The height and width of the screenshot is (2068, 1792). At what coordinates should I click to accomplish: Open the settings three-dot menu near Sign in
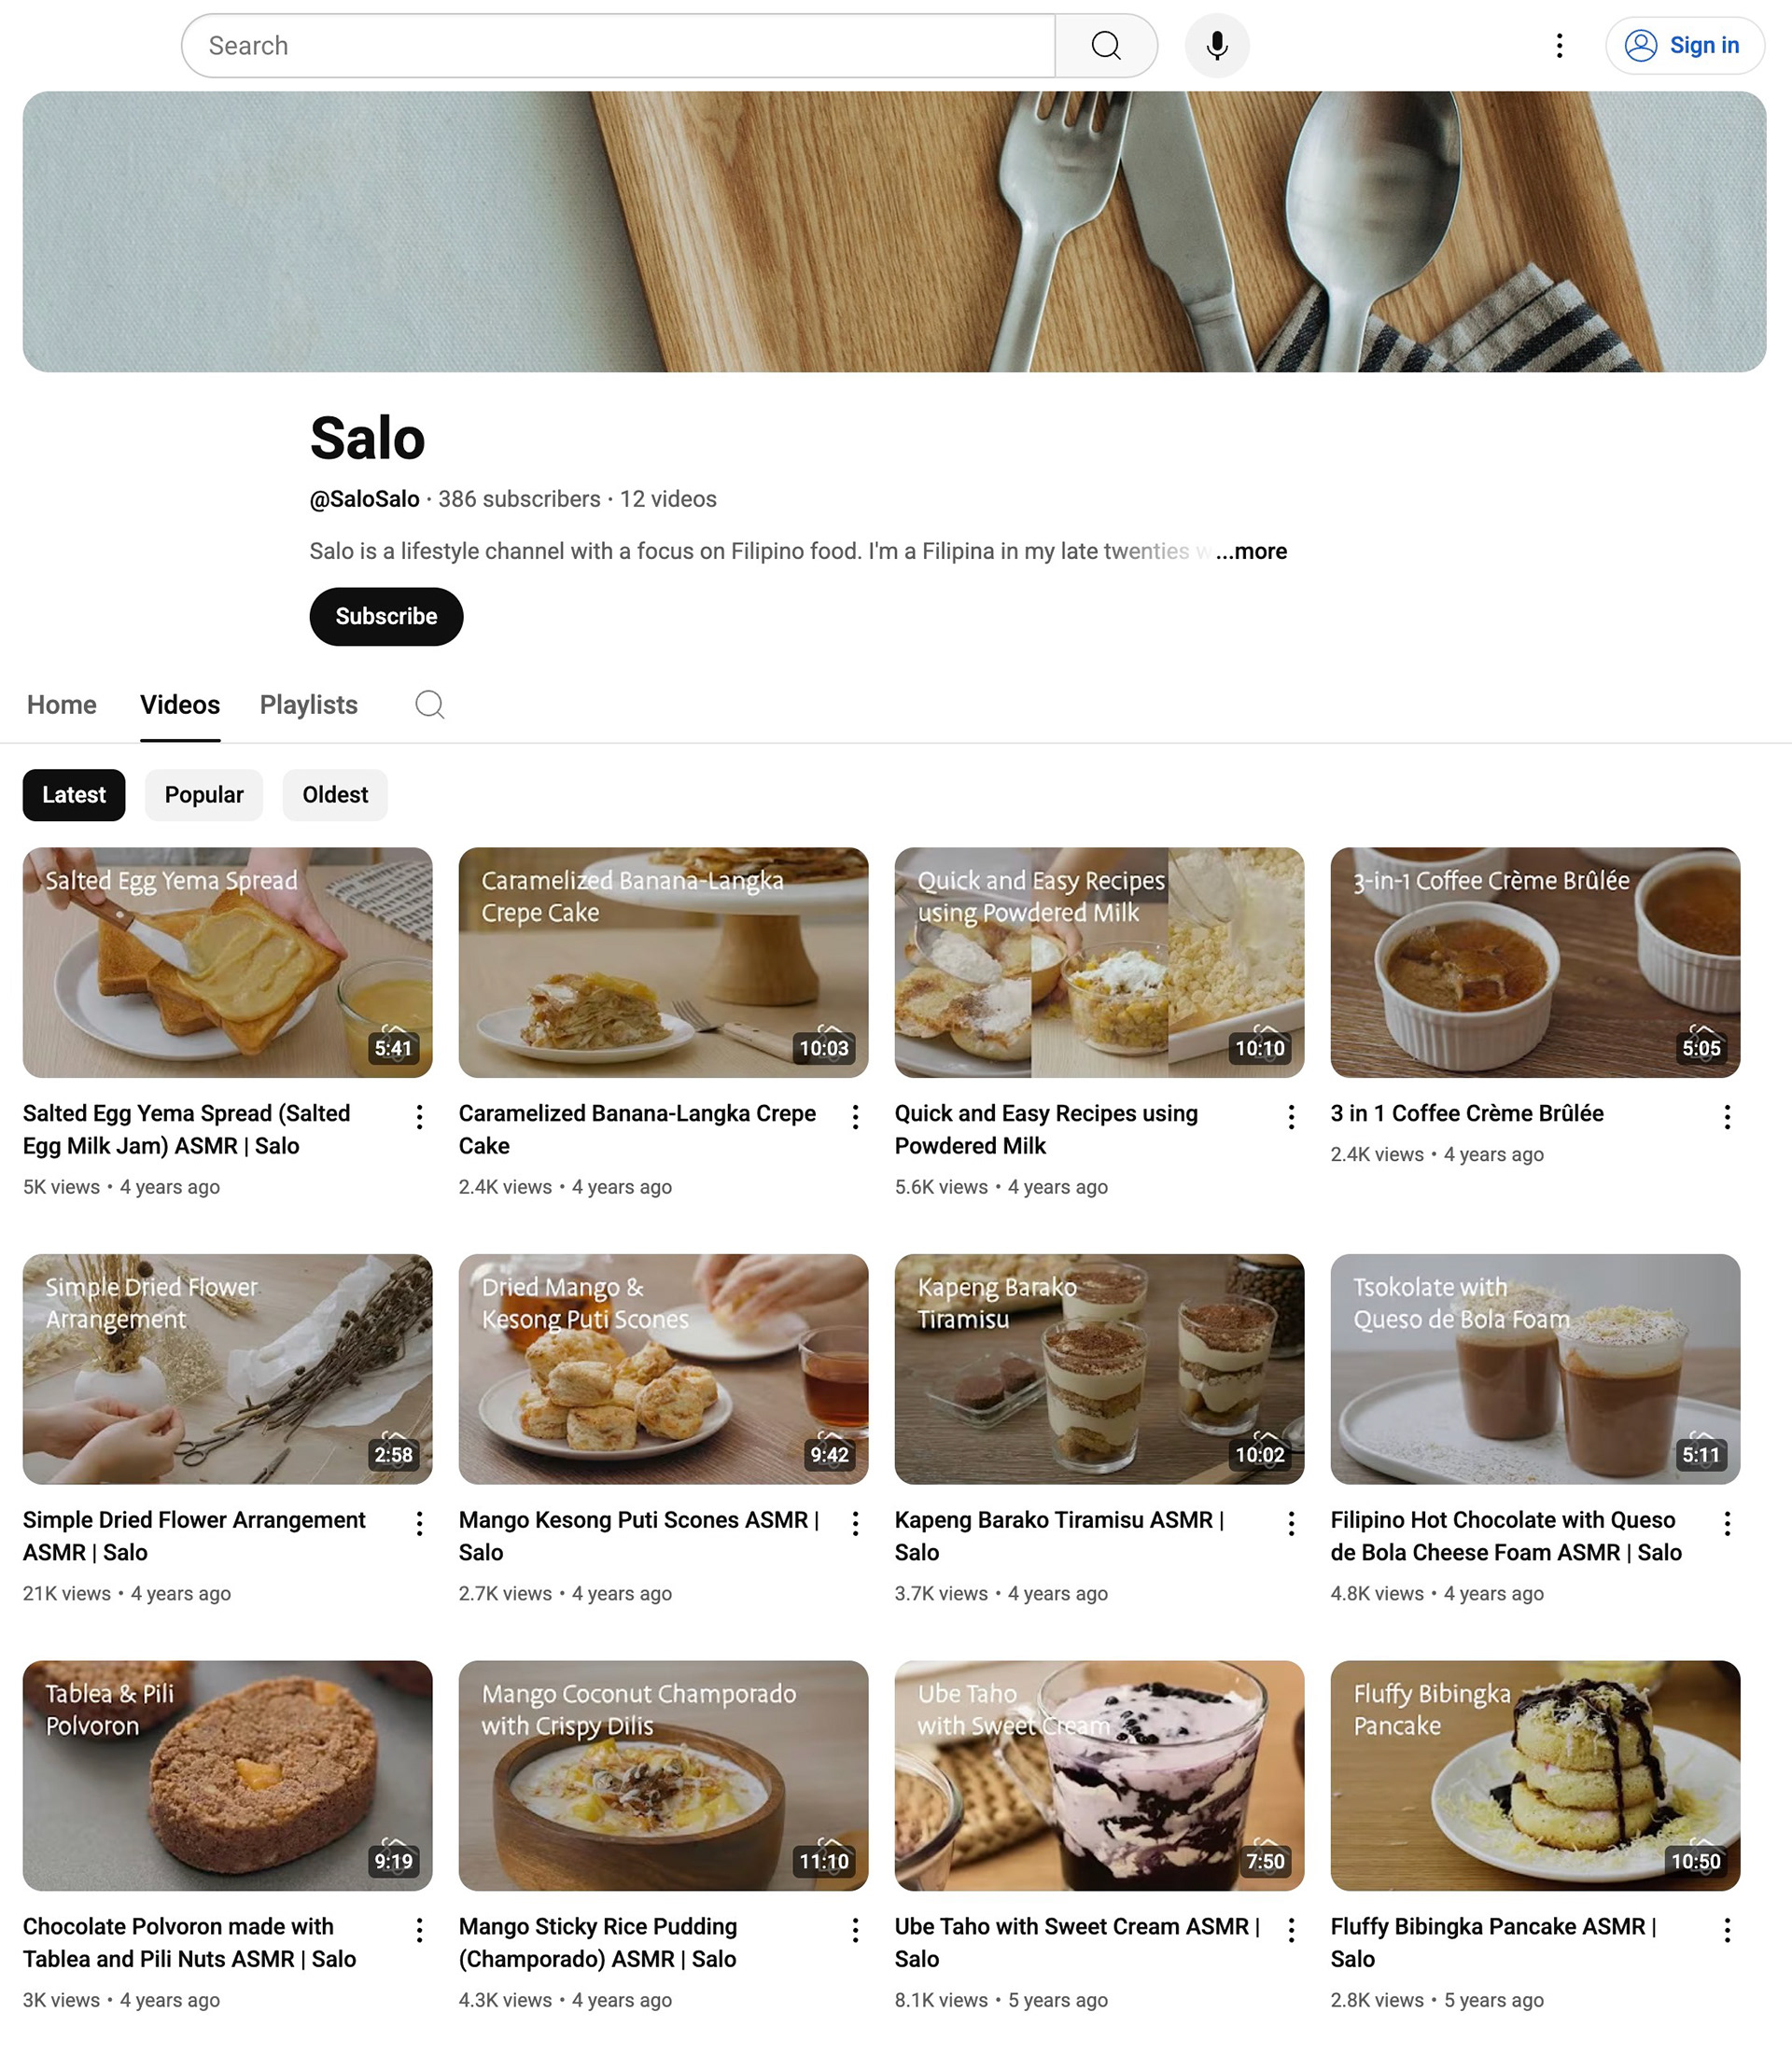click(x=1559, y=46)
